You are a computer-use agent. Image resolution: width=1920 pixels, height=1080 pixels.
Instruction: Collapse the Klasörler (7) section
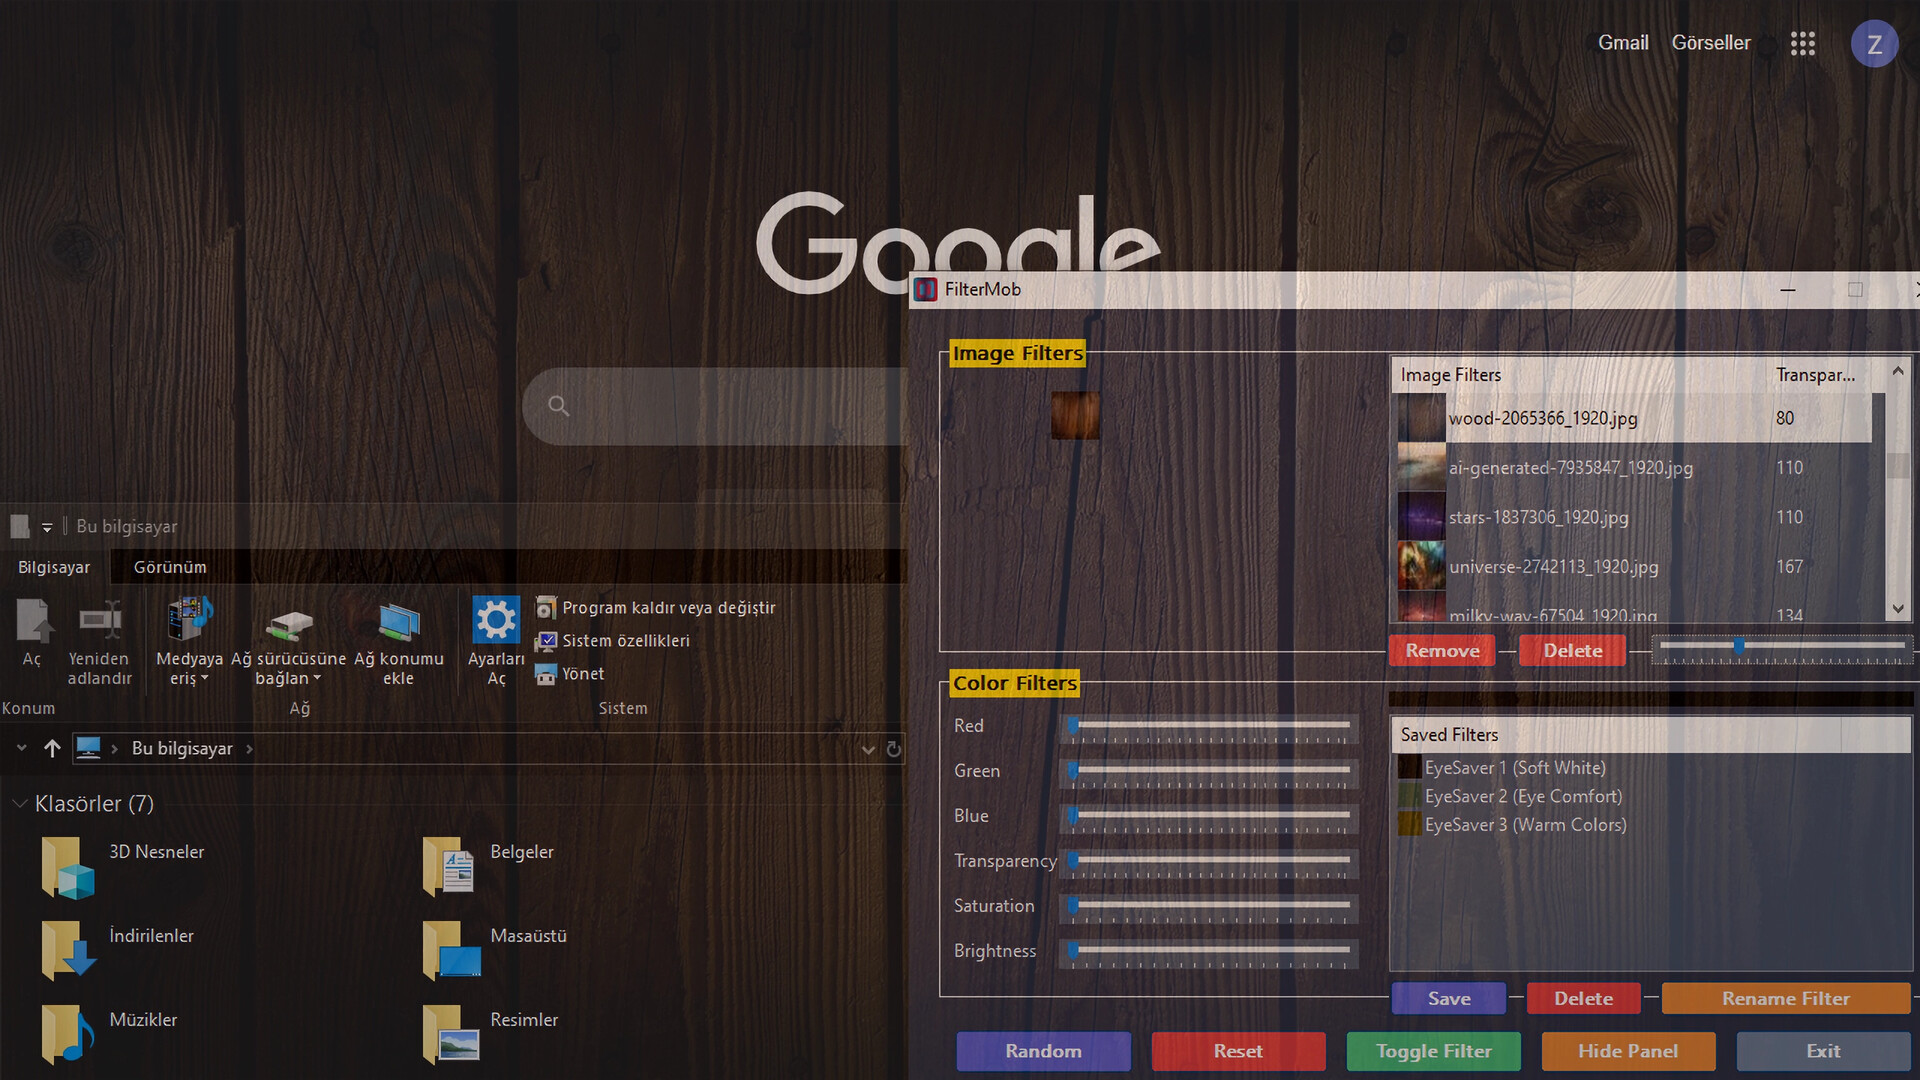18,803
